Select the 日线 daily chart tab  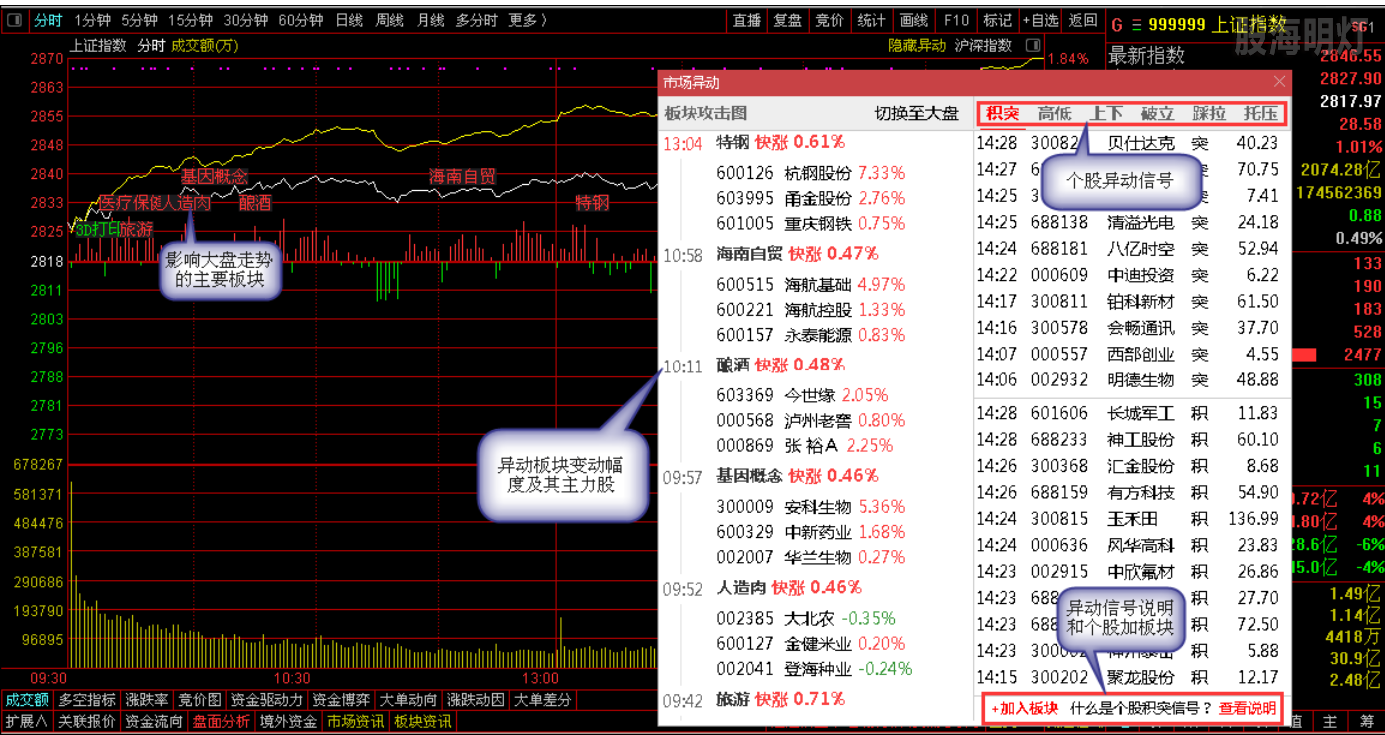point(349,21)
